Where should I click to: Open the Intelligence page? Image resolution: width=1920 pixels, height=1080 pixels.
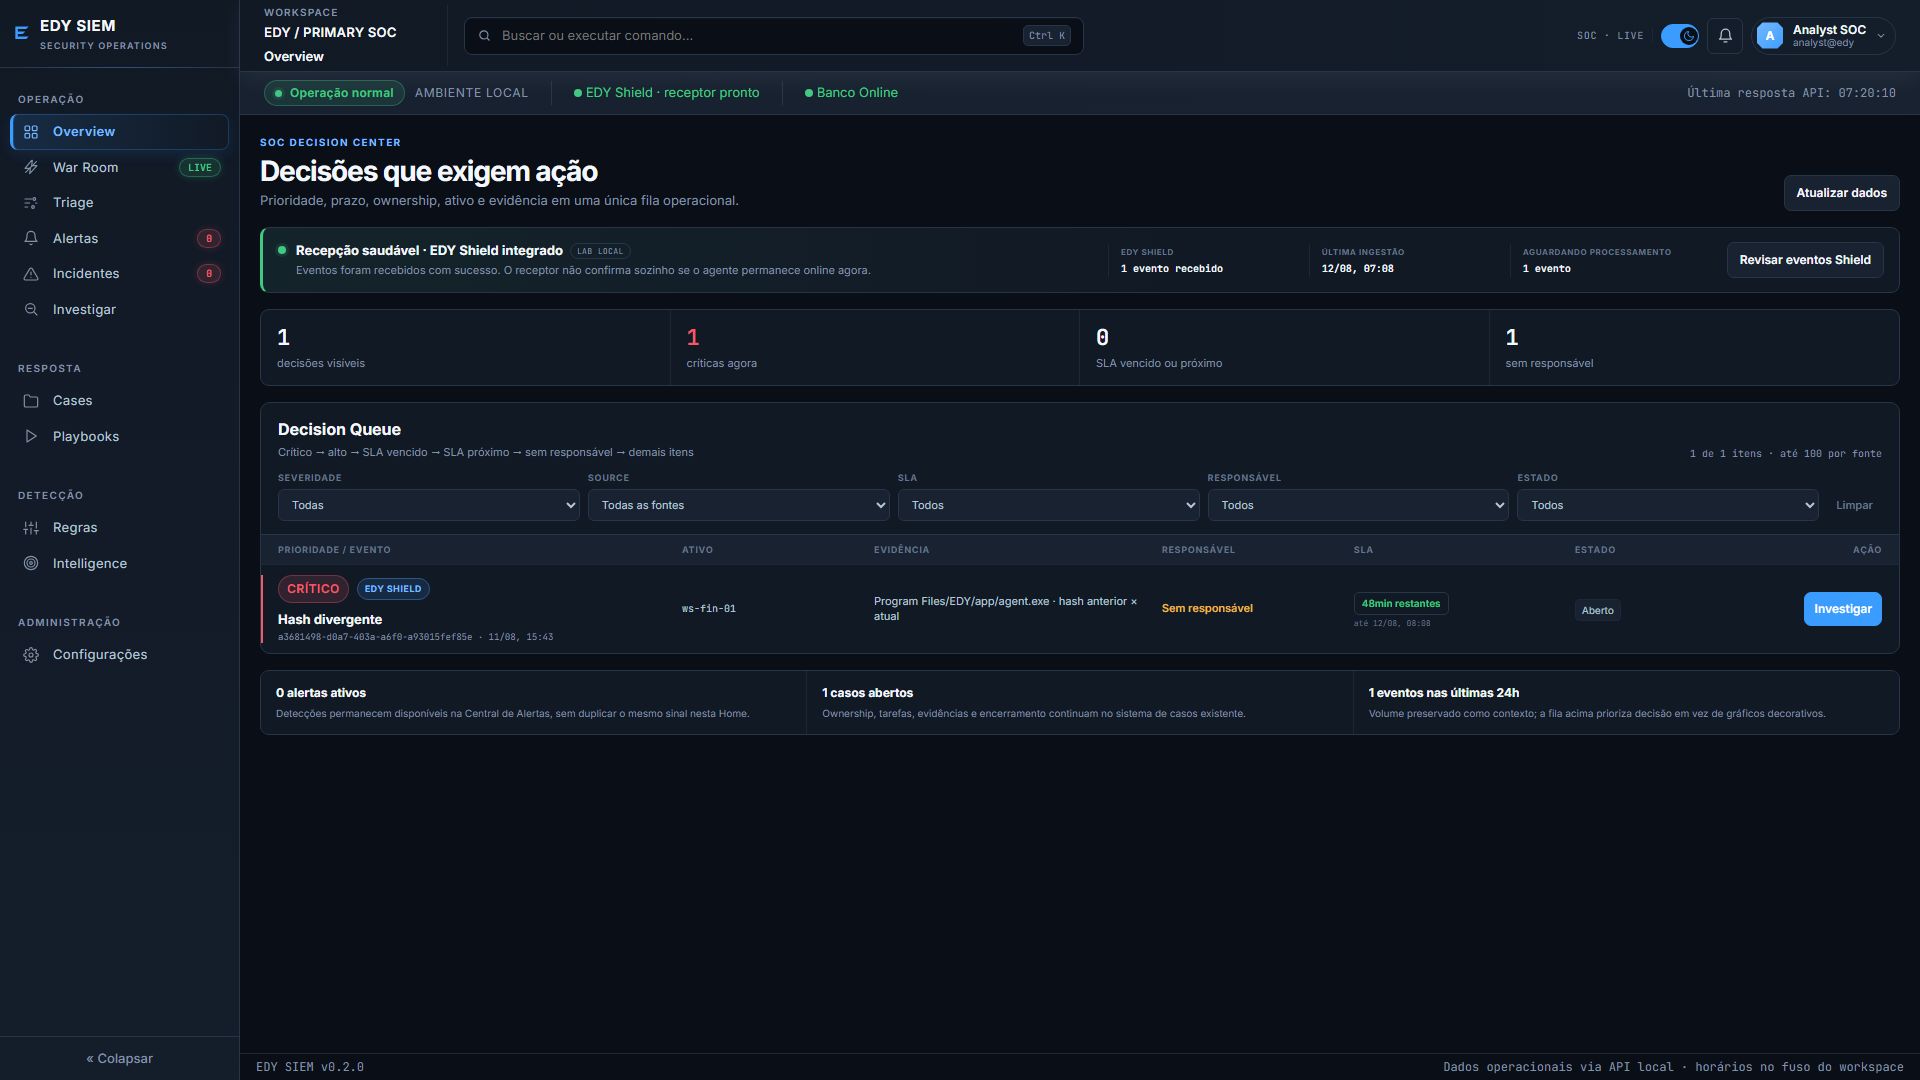(x=120, y=564)
